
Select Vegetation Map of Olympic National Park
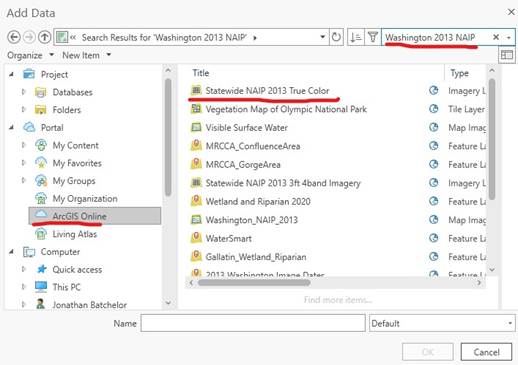pyautogui.click(x=286, y=109)
